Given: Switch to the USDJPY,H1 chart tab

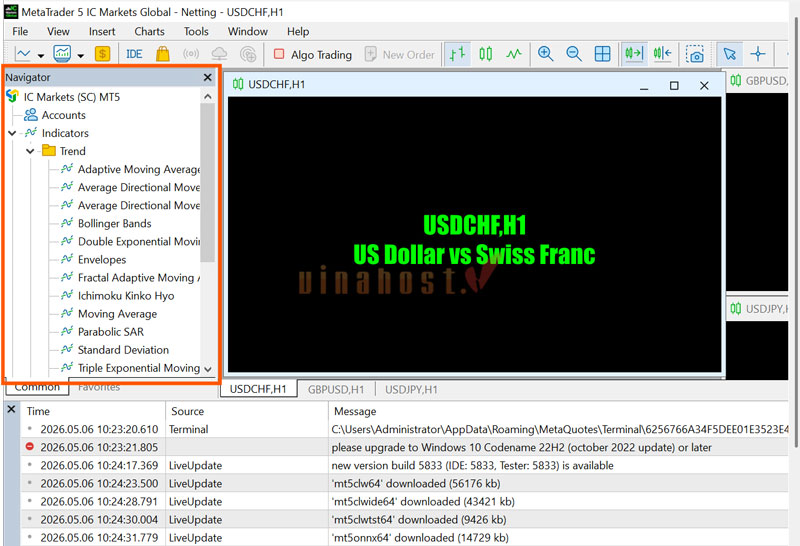Looking at the screenshot, I should (x=411, y=390).
